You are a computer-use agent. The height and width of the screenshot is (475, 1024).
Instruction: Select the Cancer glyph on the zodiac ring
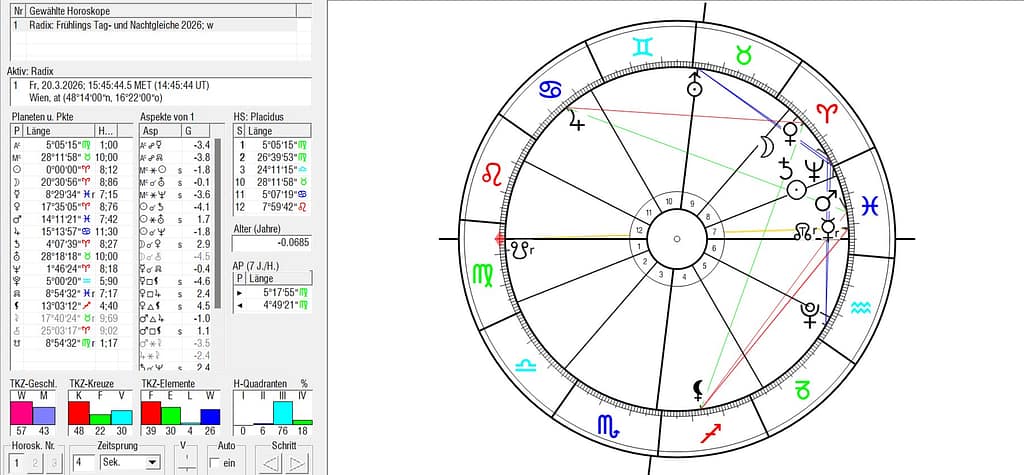pyautogui.click(x=550, y=90)
